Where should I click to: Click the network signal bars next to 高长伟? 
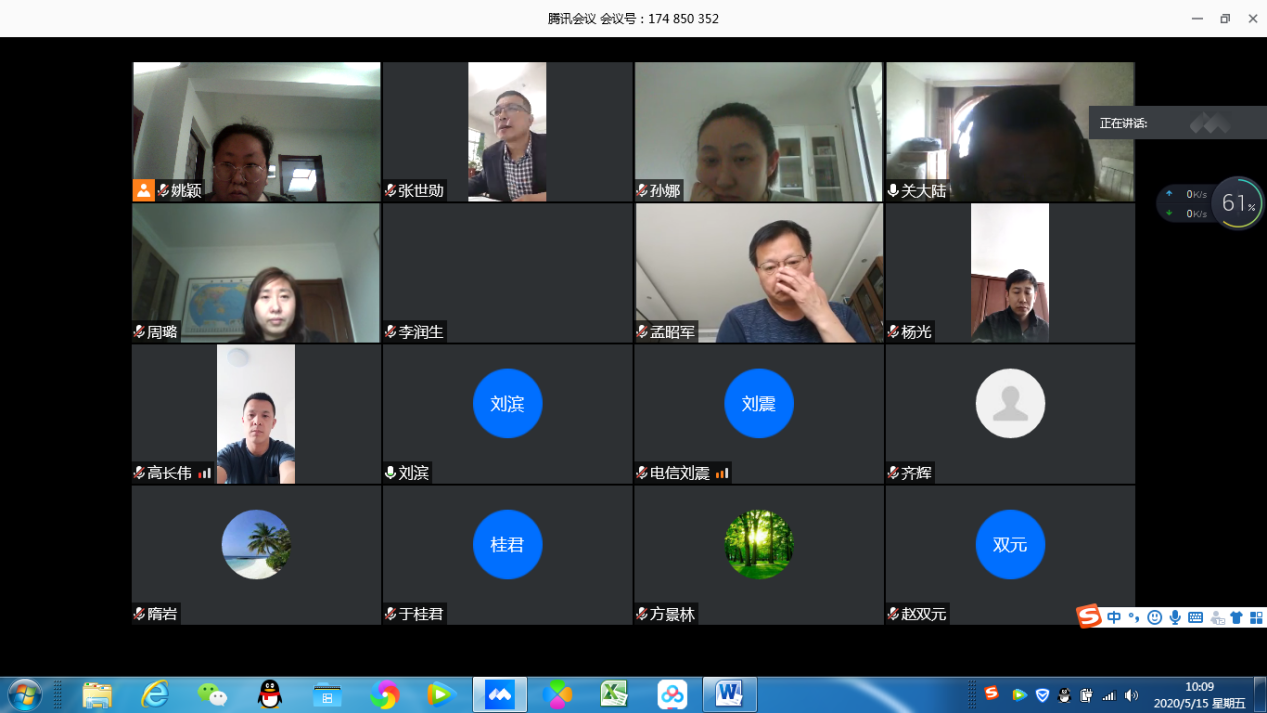coord(204,473)
